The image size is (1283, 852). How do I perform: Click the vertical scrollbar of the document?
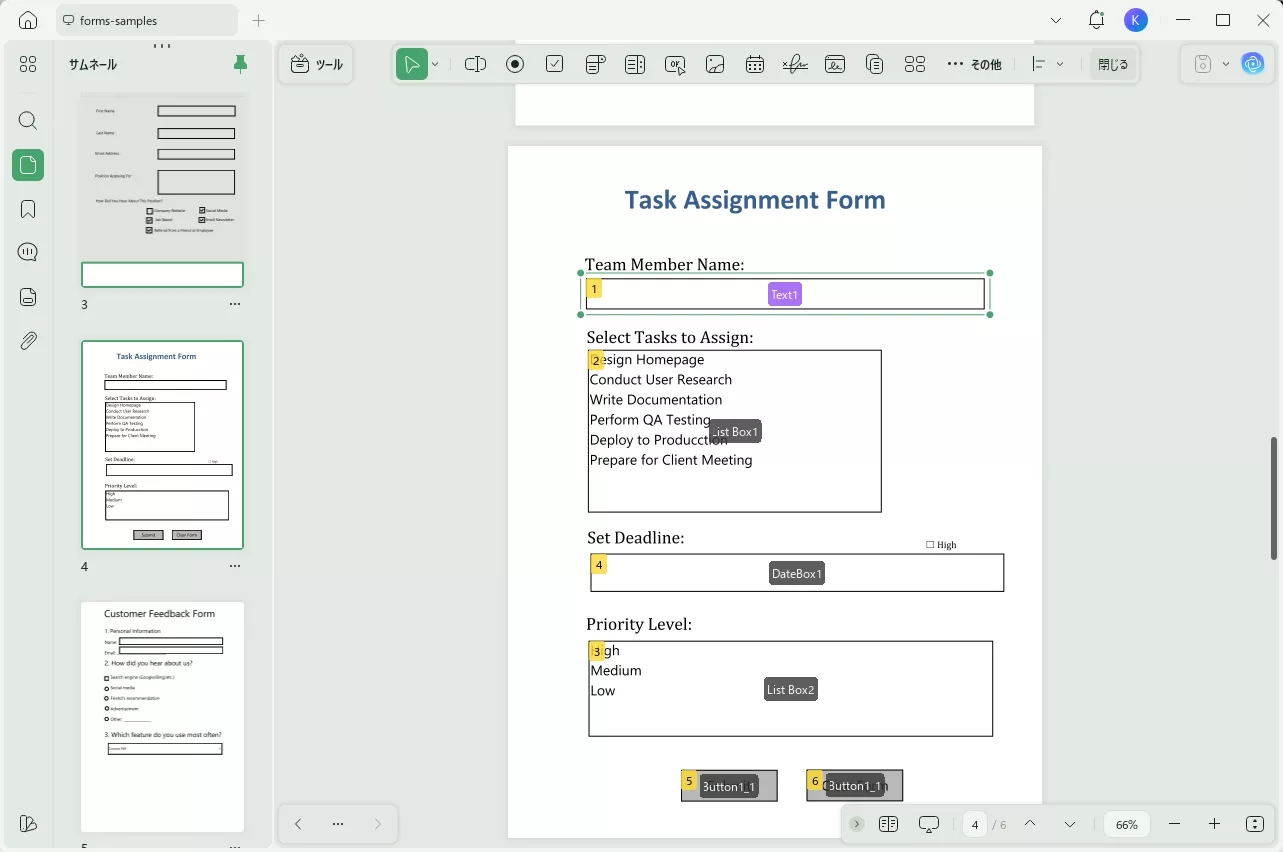[1274, 498]
